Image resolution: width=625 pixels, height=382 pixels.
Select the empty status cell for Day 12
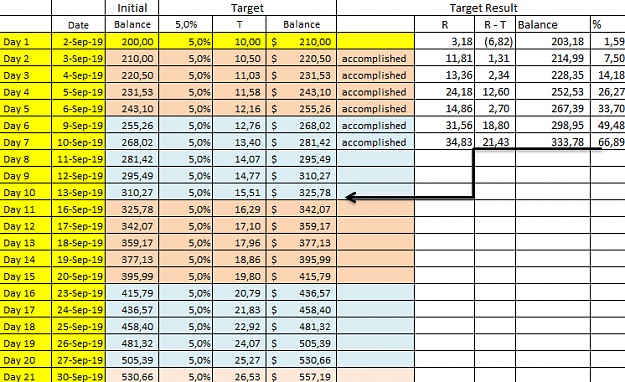[375, 226]
